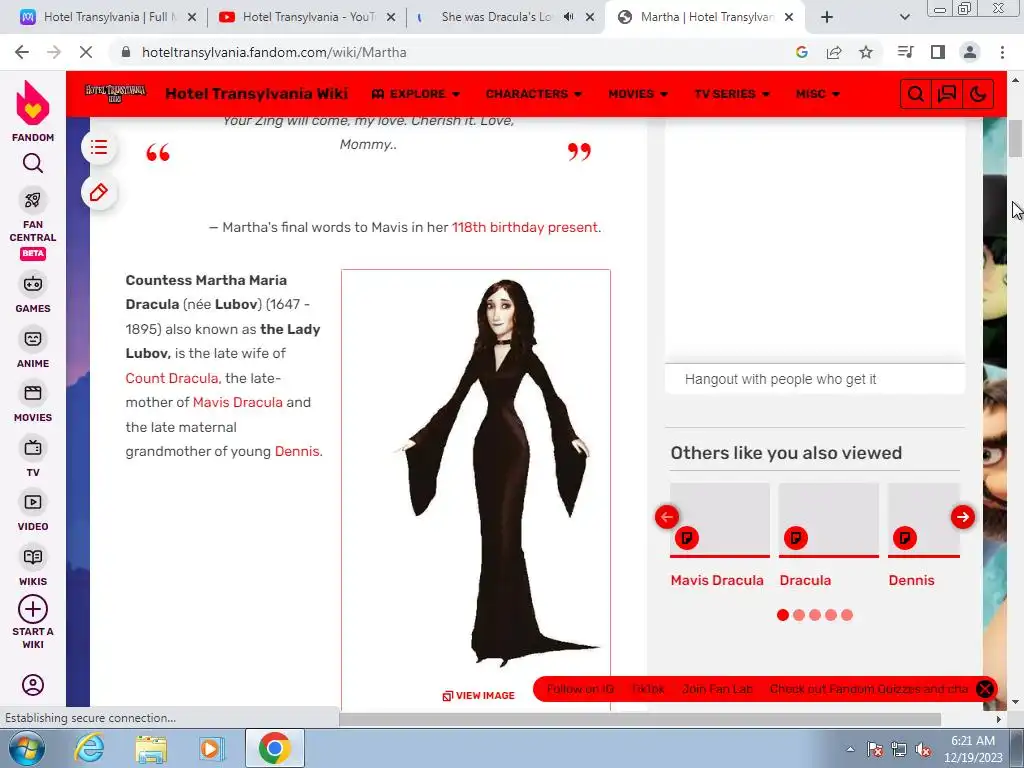The width and height of the screenshot is (1024, 768).
Task: Open Mavis Dracula recommended card
Action: [720, 536]
